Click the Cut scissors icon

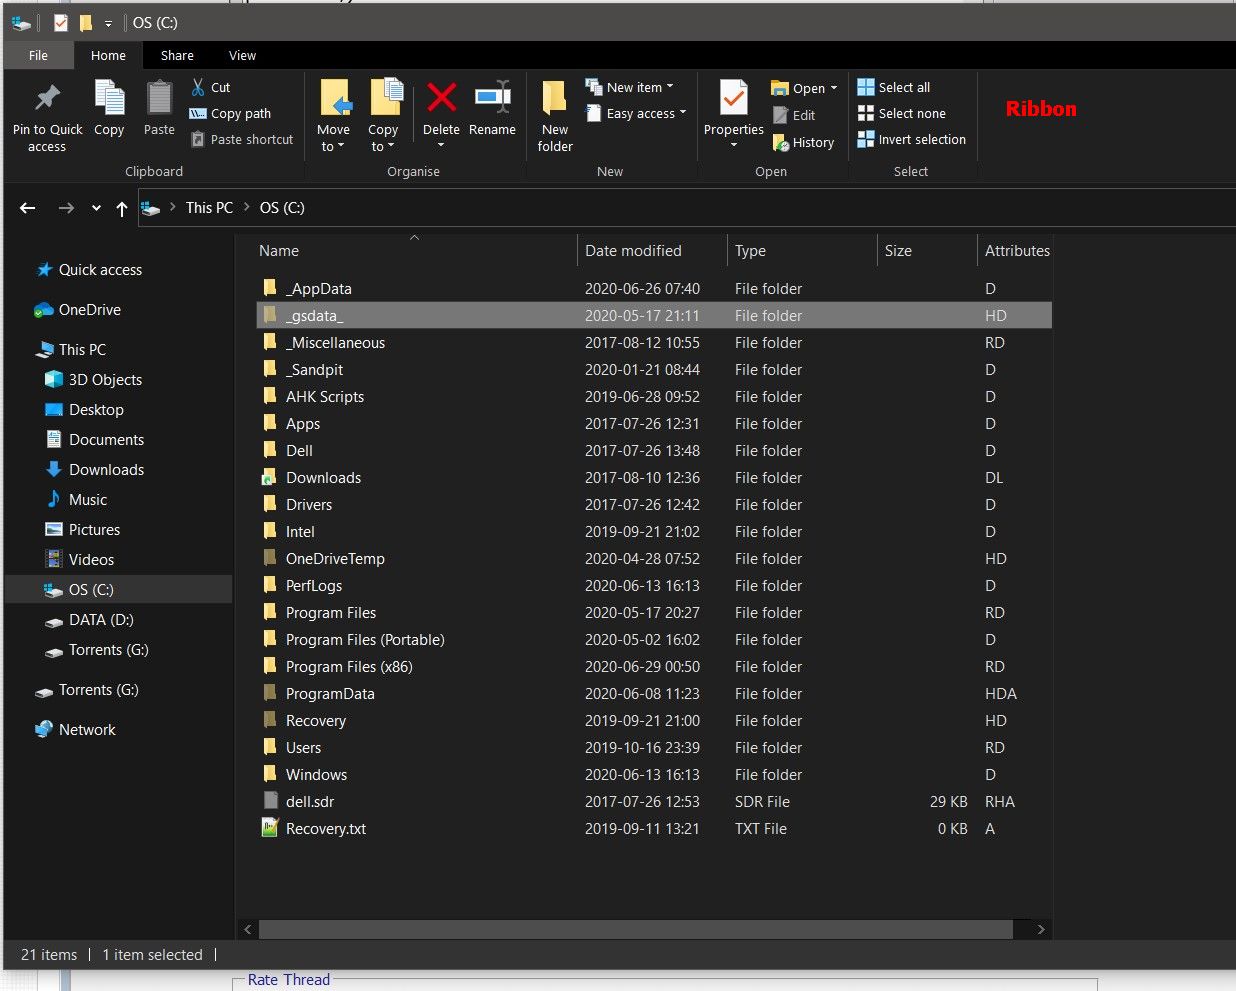[199, 87]
